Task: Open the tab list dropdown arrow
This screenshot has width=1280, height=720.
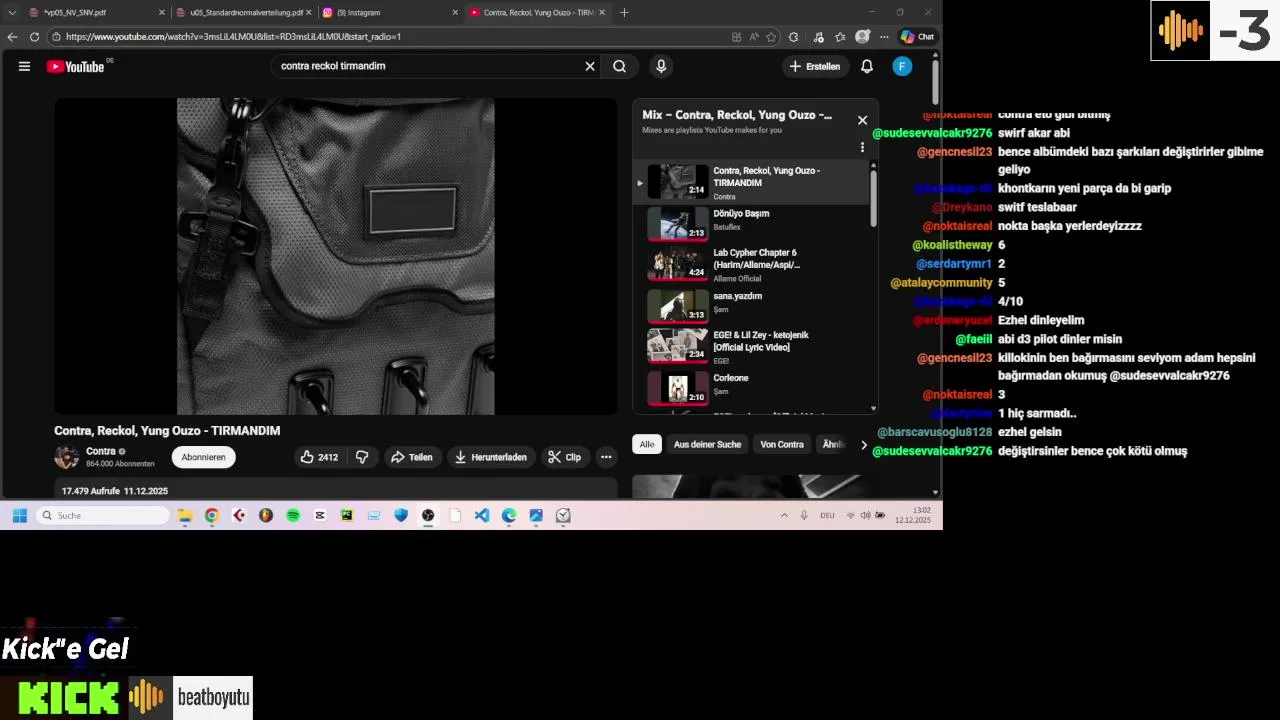Action: (12, 12)
